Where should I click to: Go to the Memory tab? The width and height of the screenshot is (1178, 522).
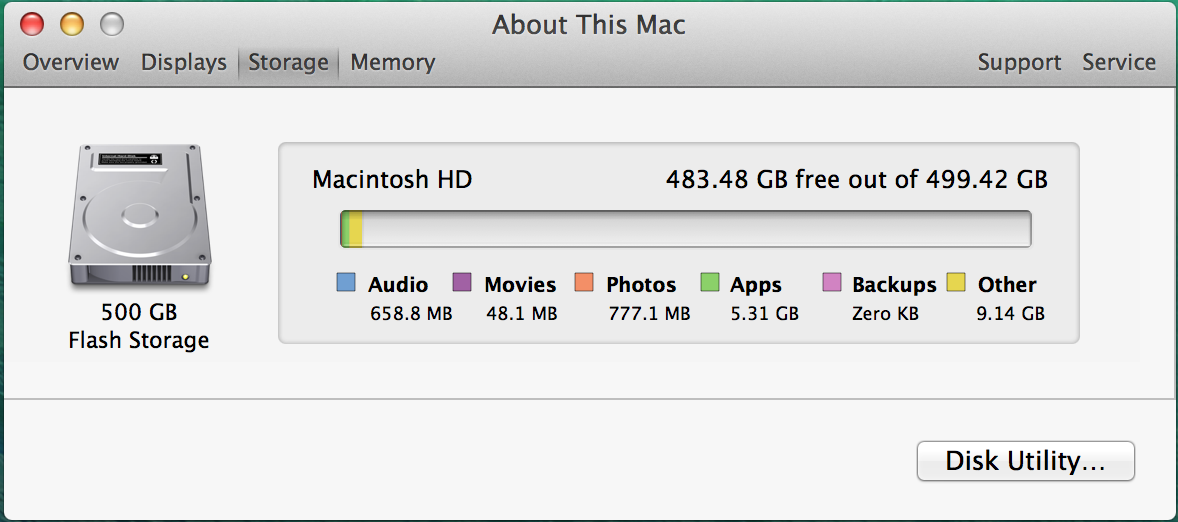pyautogui.click(x=393, y=62)
